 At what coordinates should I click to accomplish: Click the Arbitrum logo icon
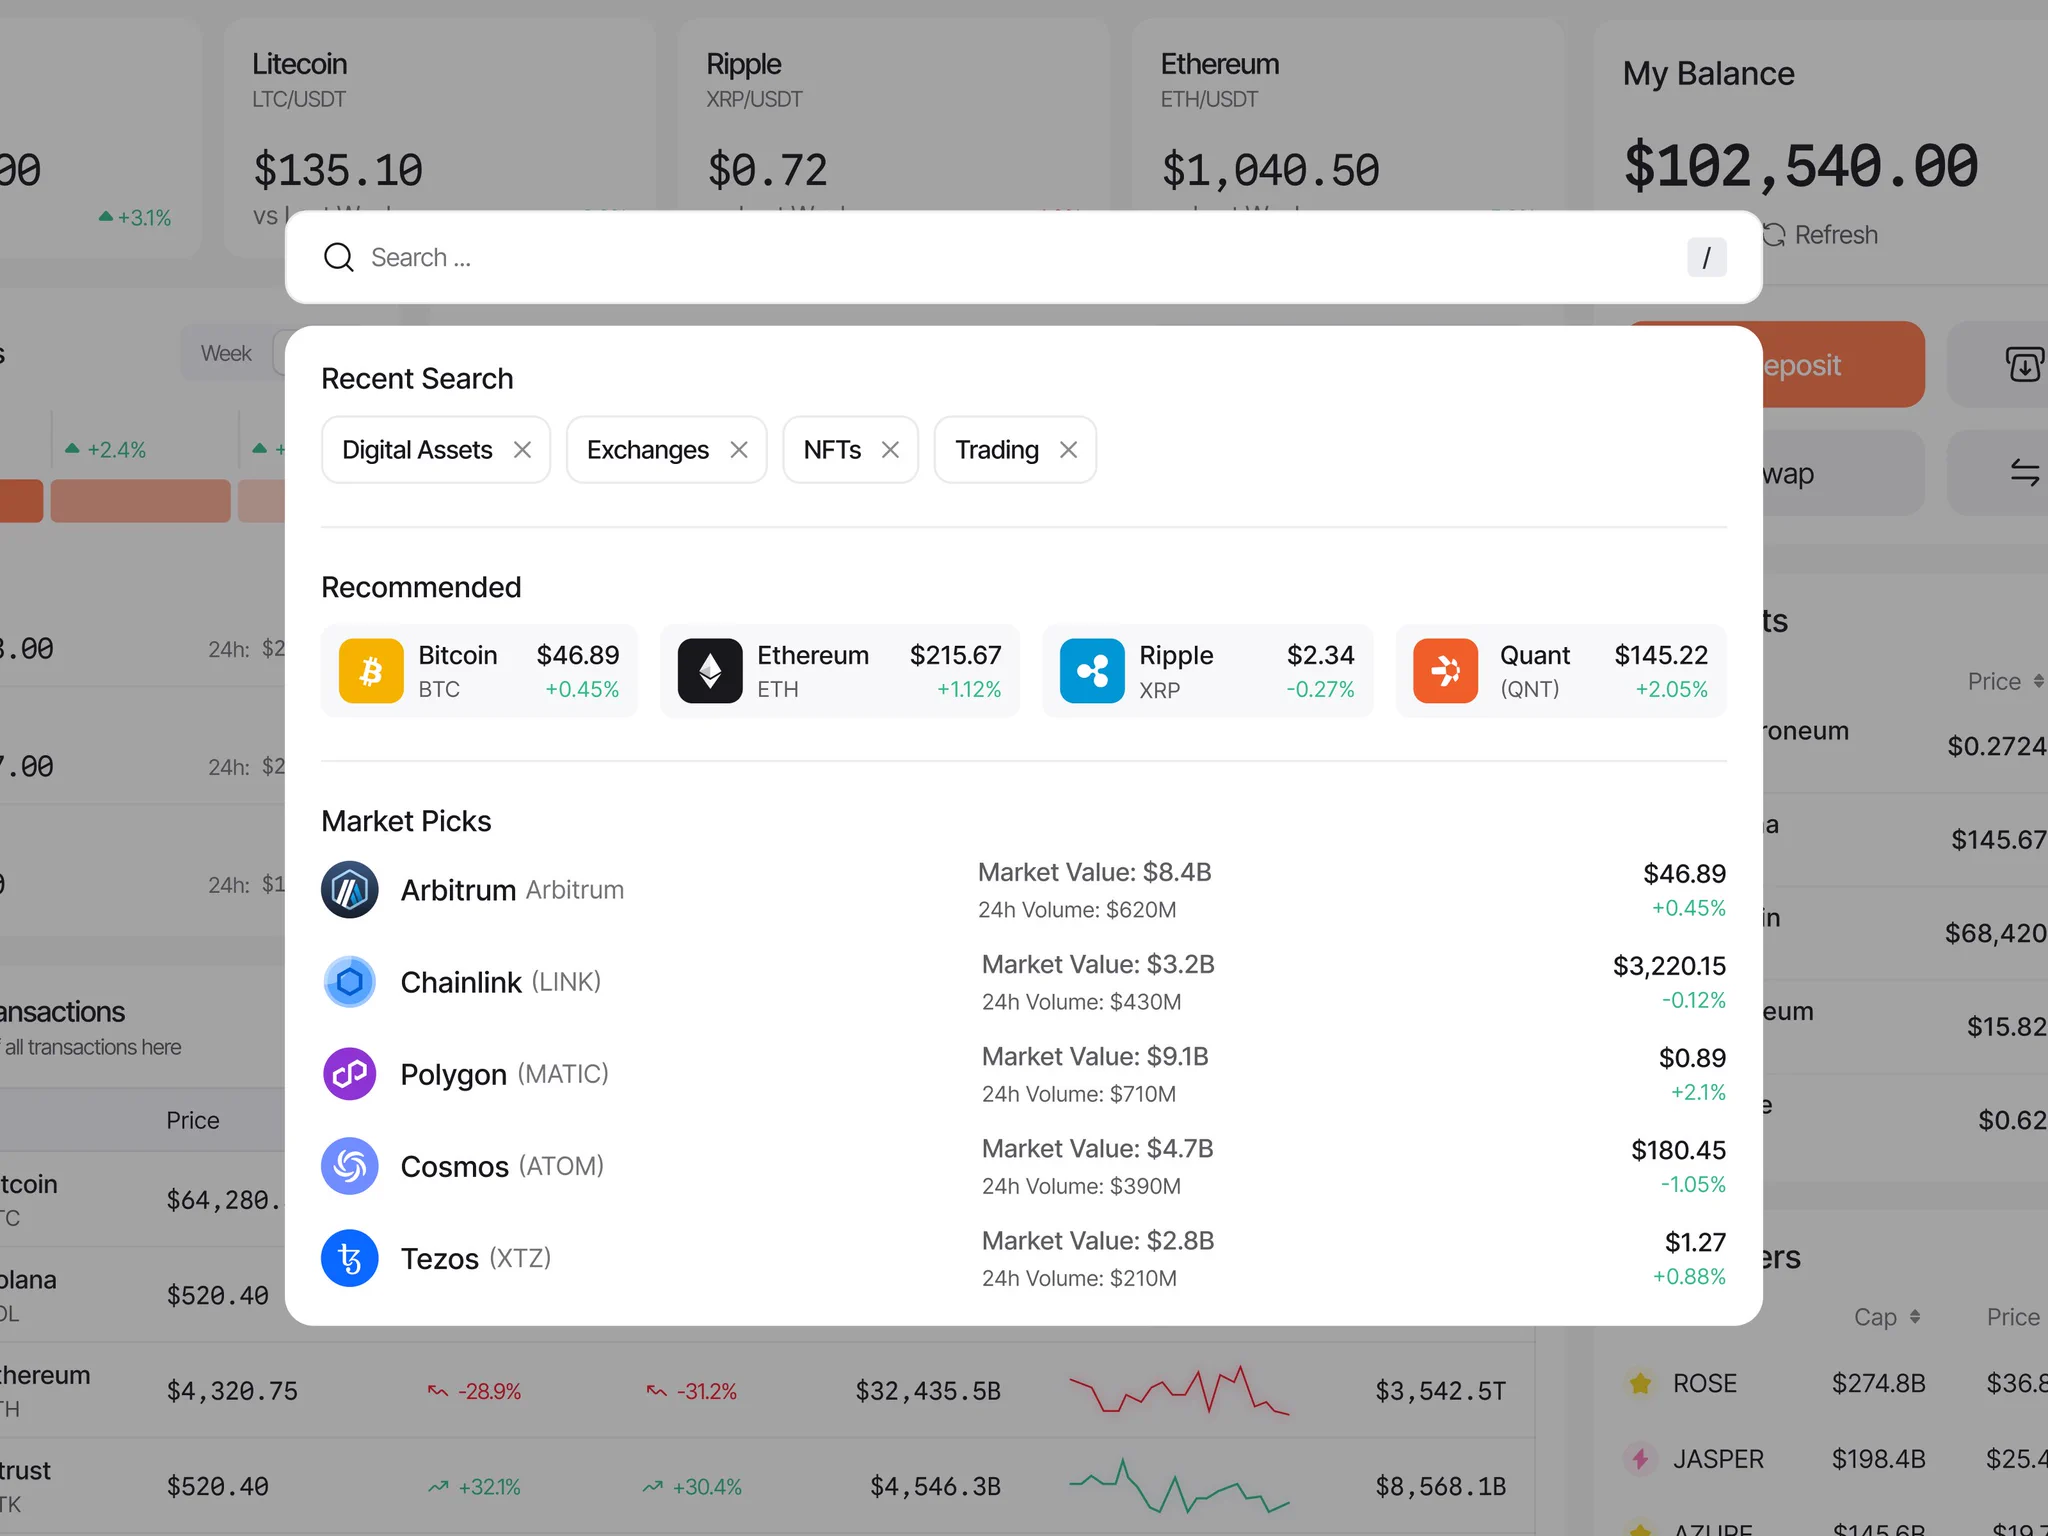coord(350,889)
